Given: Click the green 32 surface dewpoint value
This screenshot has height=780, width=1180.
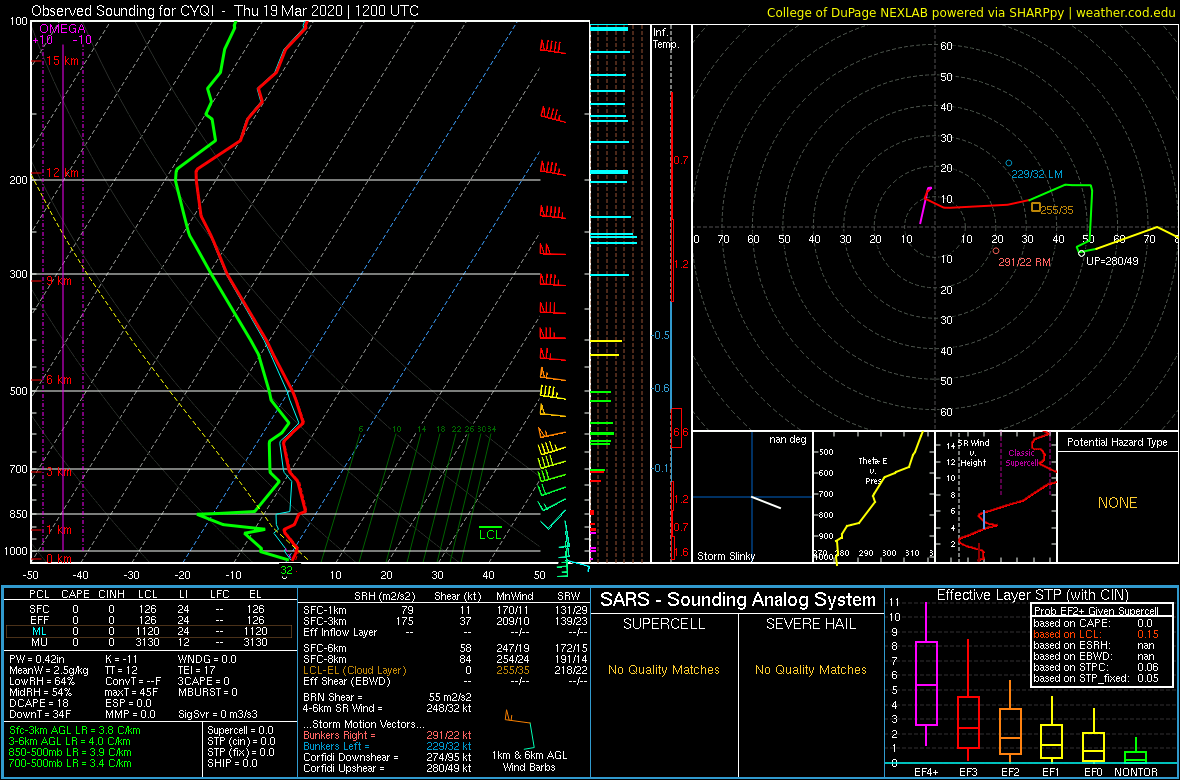Looking at the screenshot, I should (x=286, y=569).
